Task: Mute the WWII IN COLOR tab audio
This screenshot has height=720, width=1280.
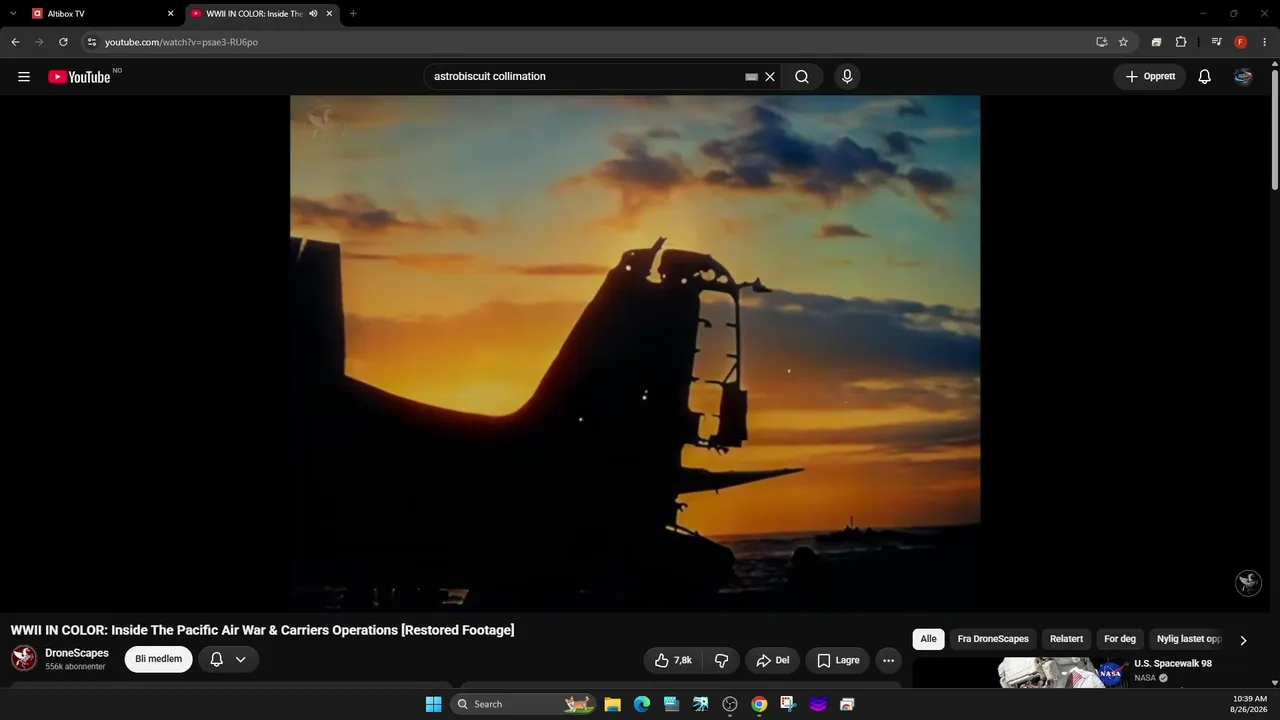Action: 313,14
